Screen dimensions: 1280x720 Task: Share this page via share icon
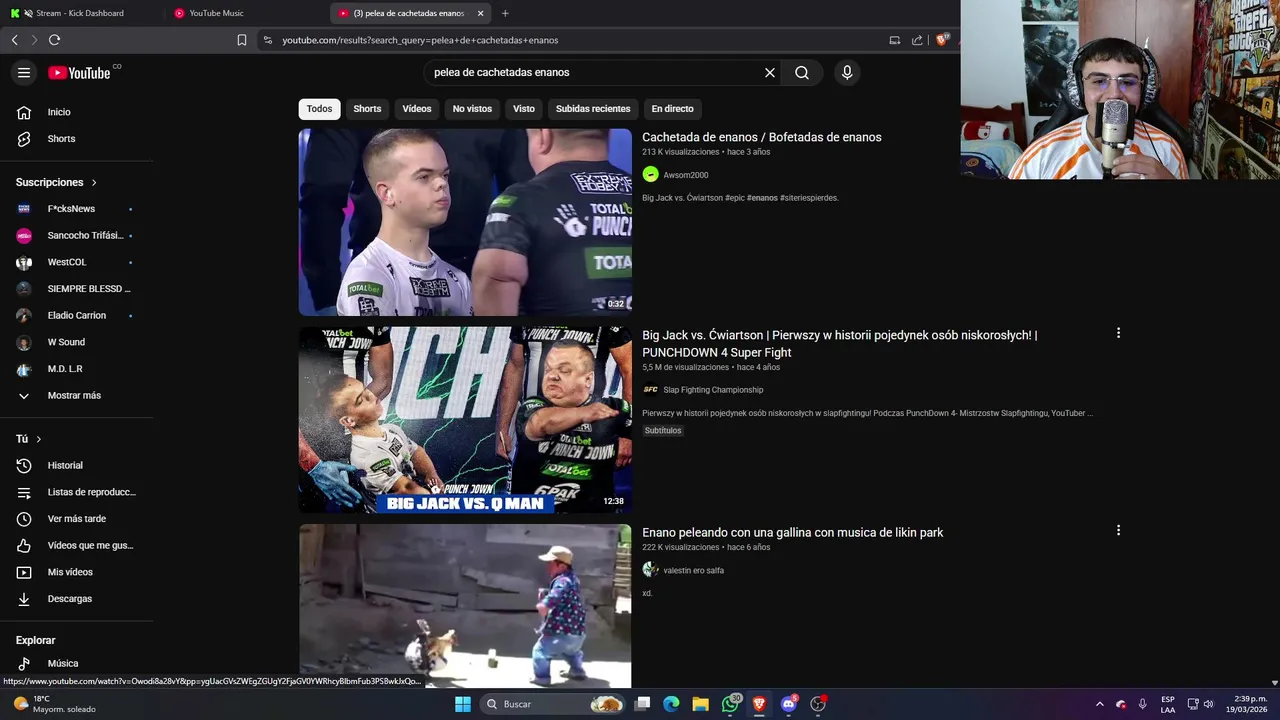point(917,40)
